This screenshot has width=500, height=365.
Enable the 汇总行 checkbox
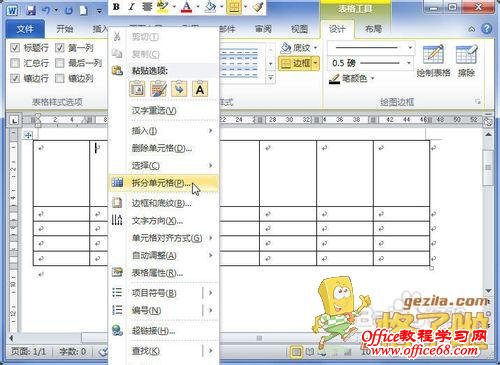(15, 63)
